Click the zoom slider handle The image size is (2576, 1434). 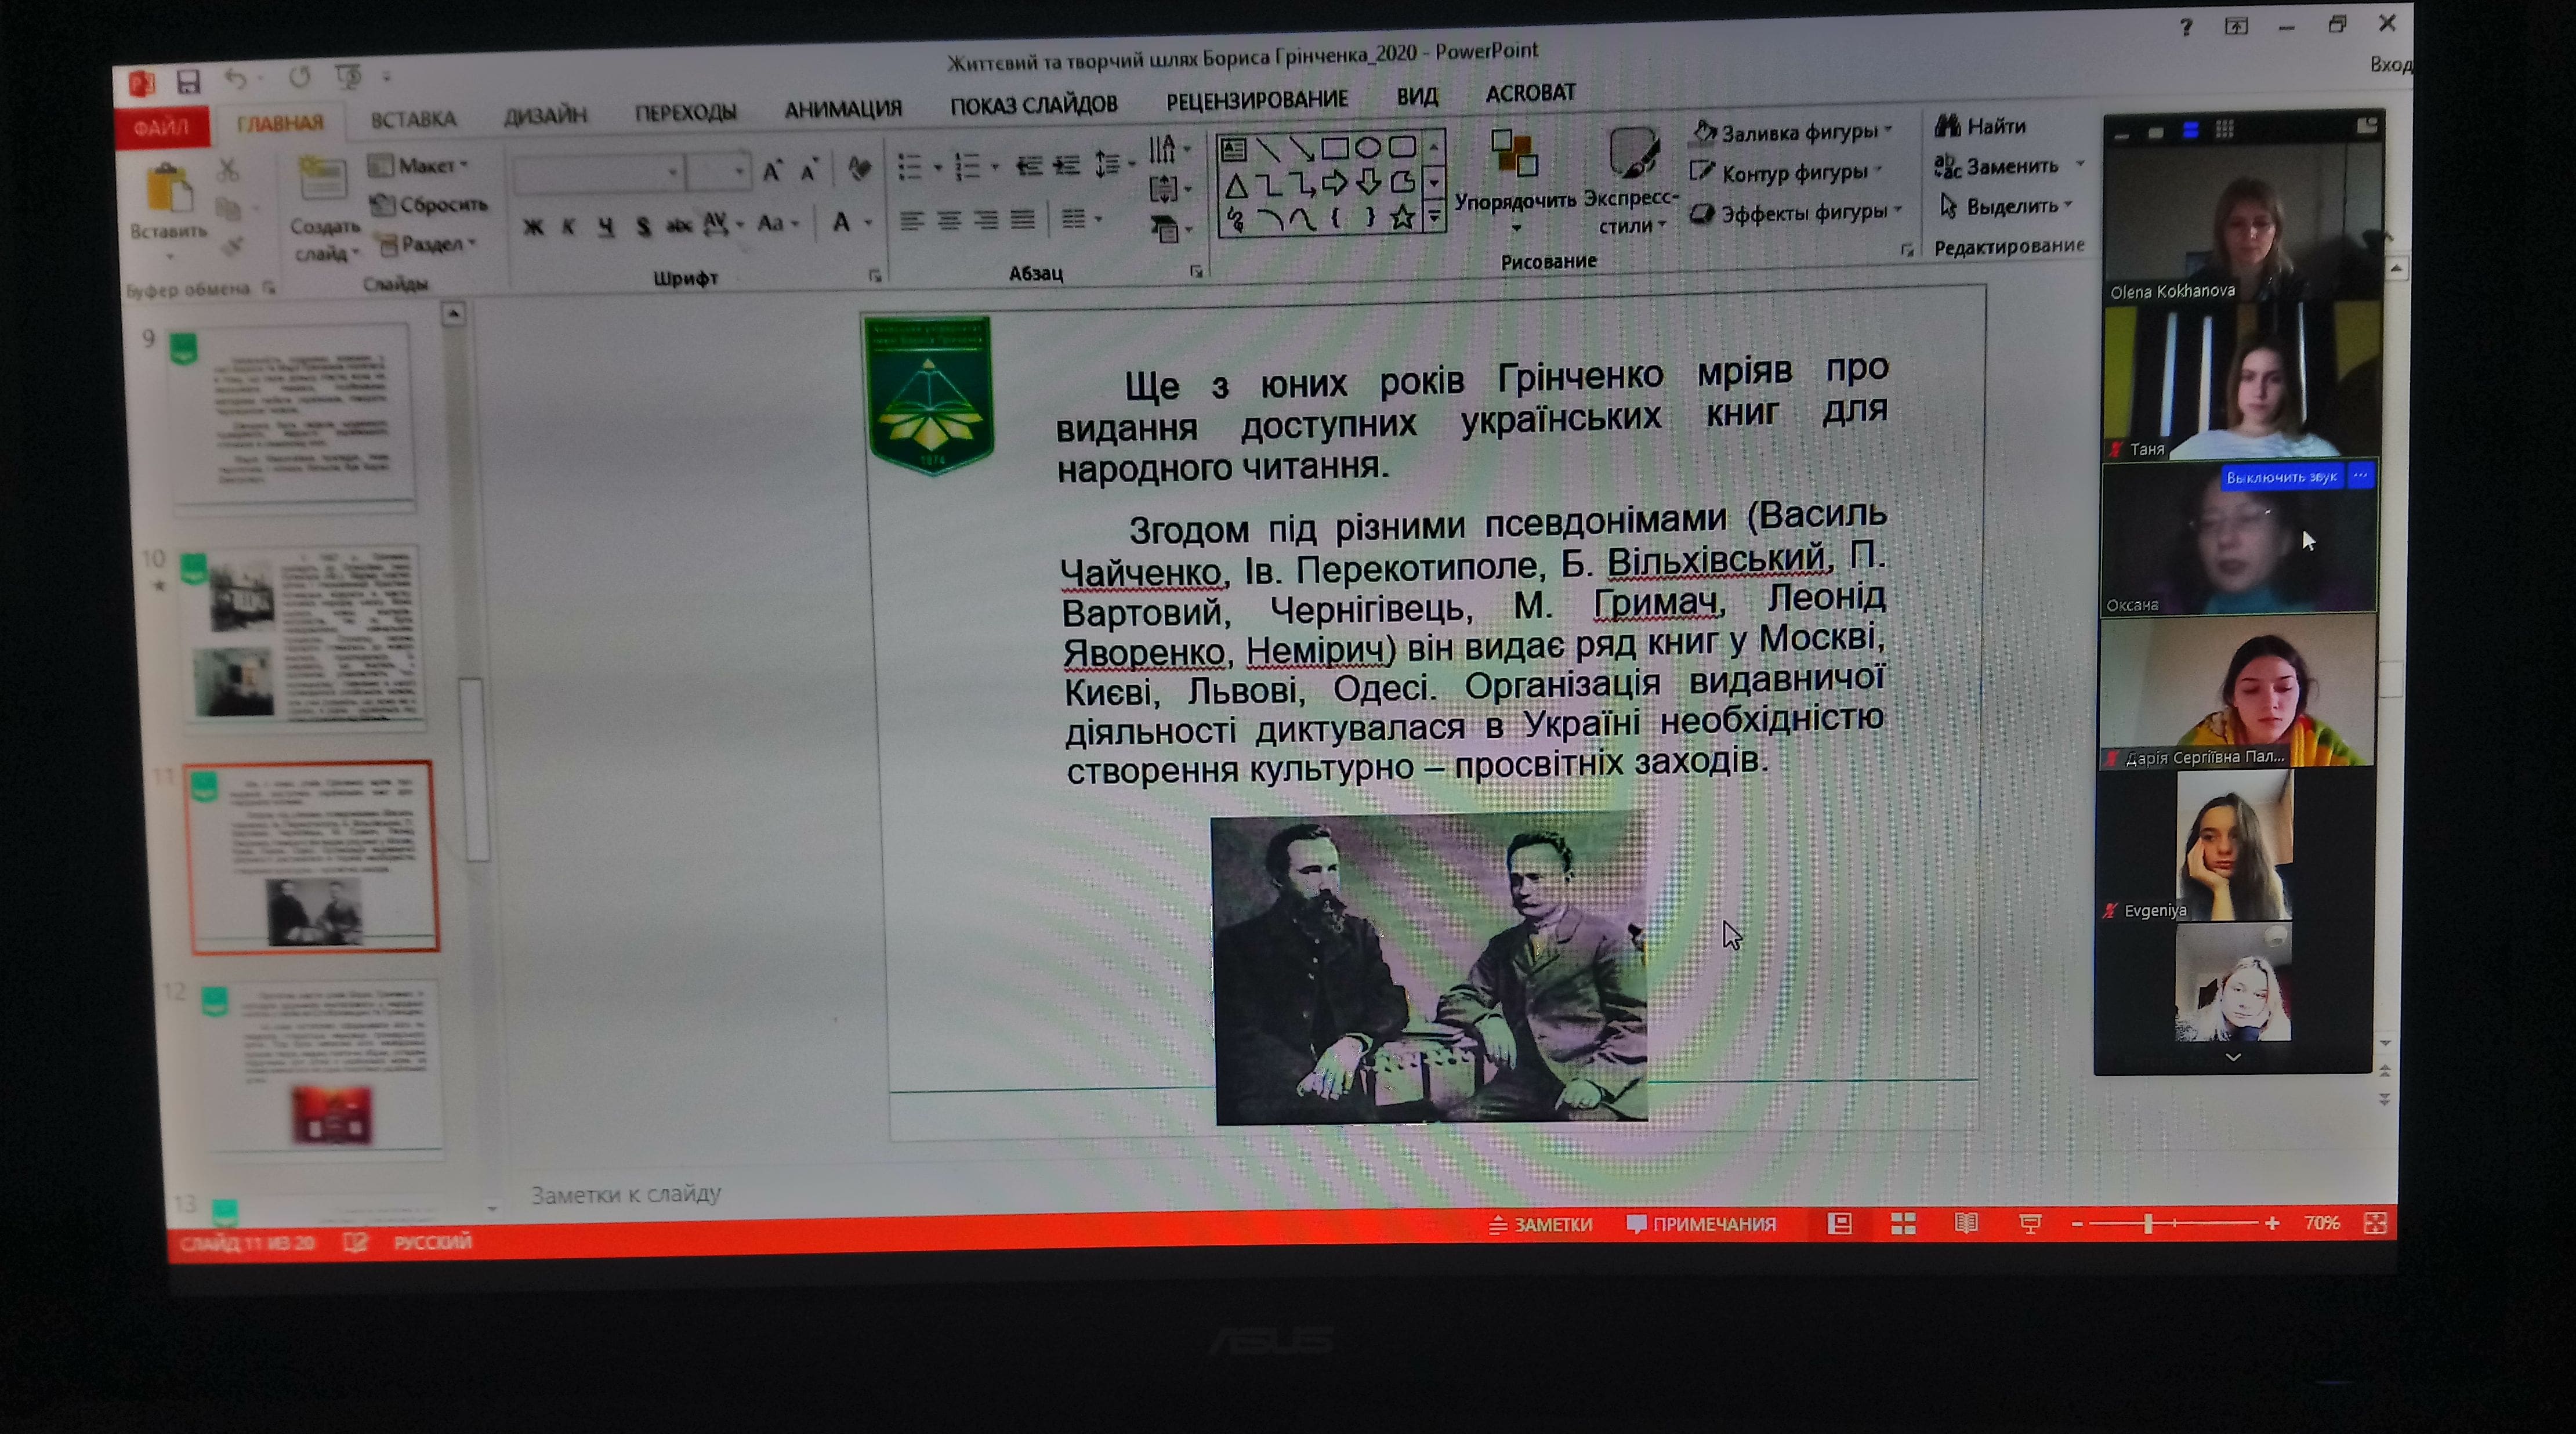pyautogui.click(x=2147, y=1223)
